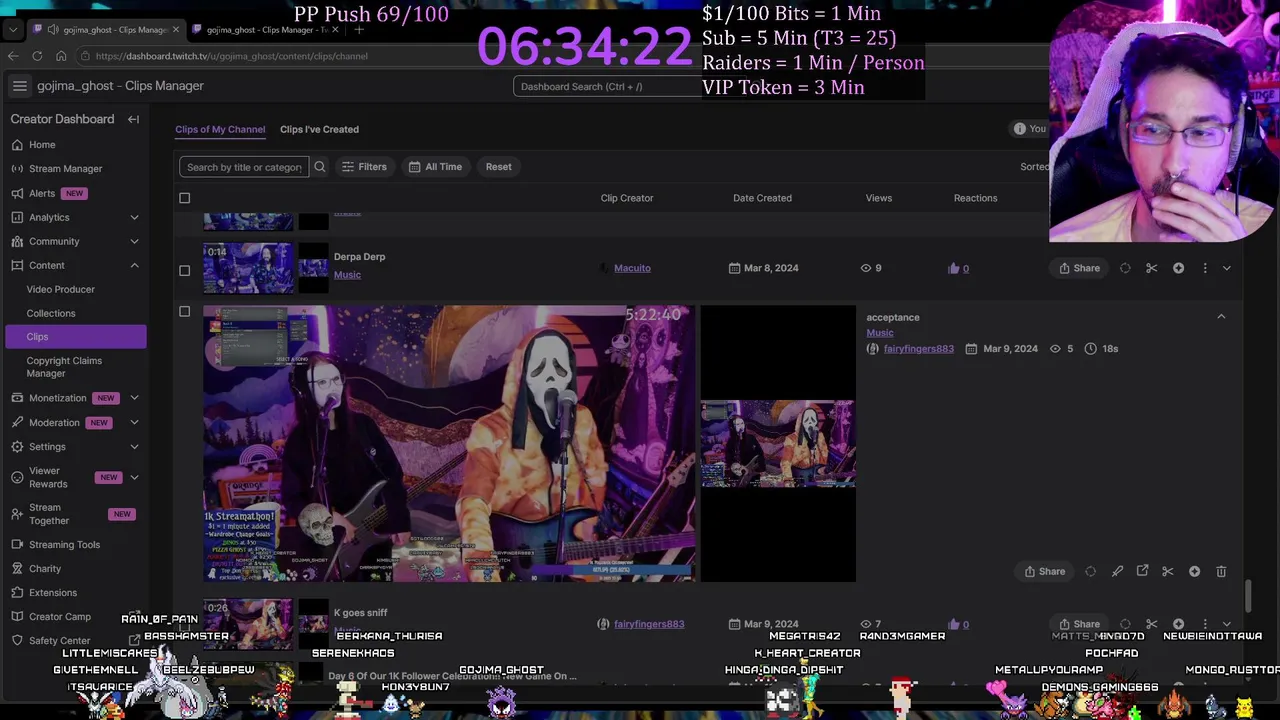Play the large acceptance clip preview
The height and width of the screenshot is (720, 1280).
pos(449,443)
